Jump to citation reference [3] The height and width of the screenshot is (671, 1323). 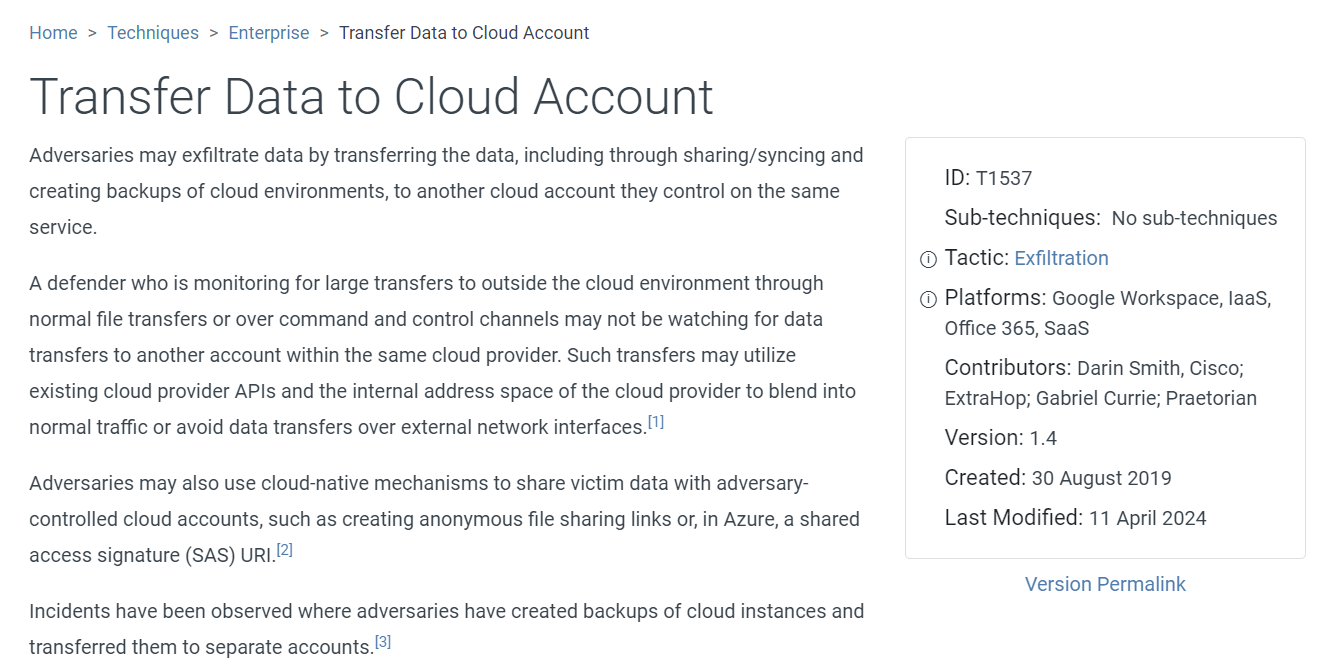coord(383,642)
